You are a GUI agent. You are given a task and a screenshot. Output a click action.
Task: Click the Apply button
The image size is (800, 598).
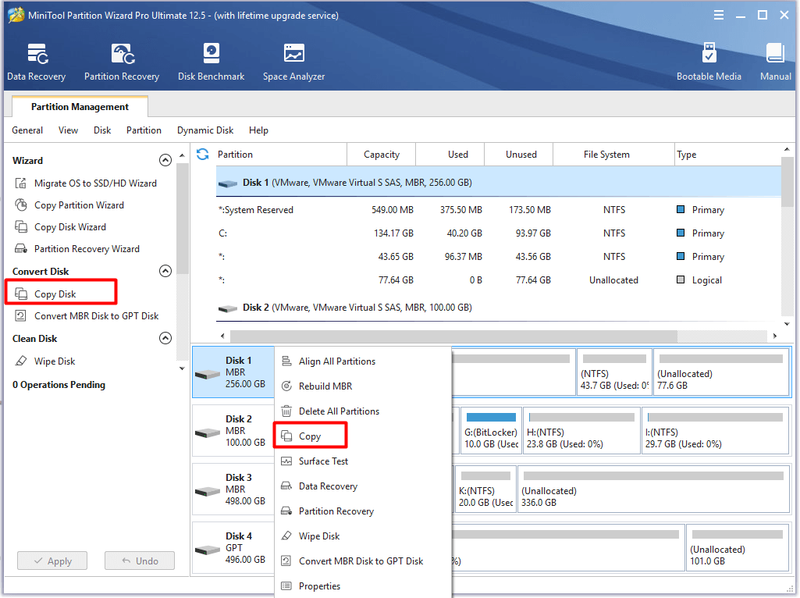tap(53, 561)
